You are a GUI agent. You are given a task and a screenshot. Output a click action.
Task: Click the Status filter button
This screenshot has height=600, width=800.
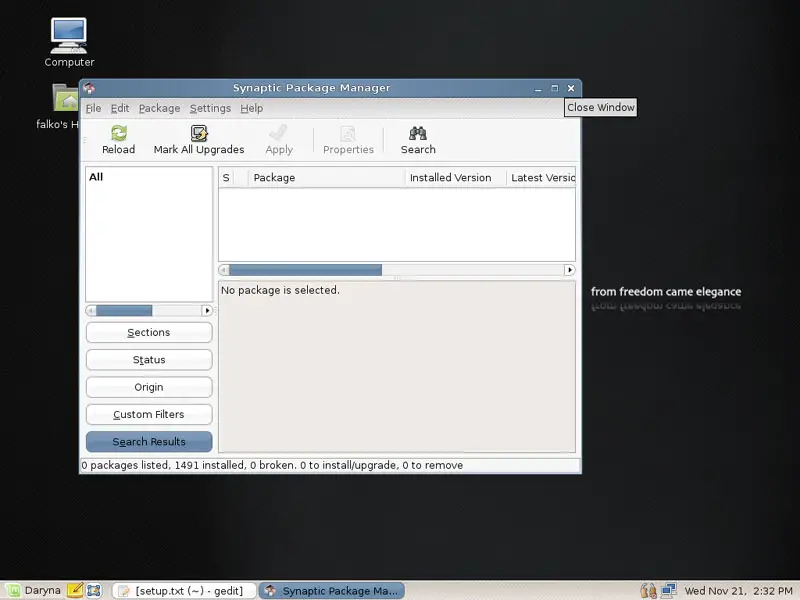[x=149, y=360]
